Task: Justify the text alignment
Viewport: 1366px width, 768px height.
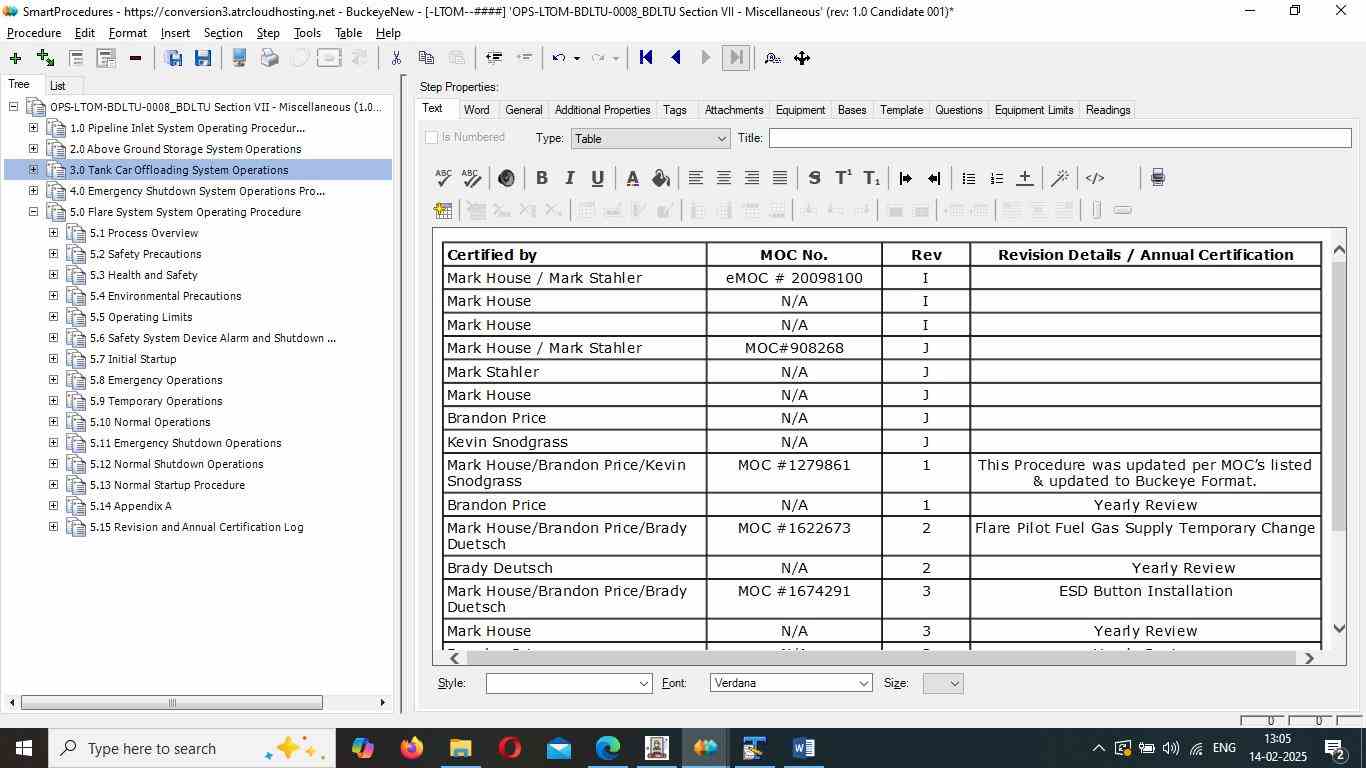Action: point(779,178)
